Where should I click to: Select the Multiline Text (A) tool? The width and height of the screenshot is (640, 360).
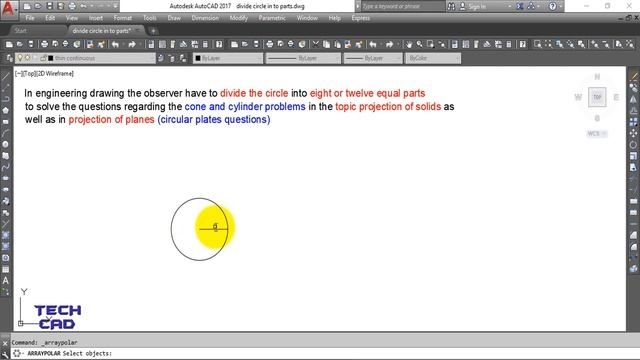coord(5,281)
